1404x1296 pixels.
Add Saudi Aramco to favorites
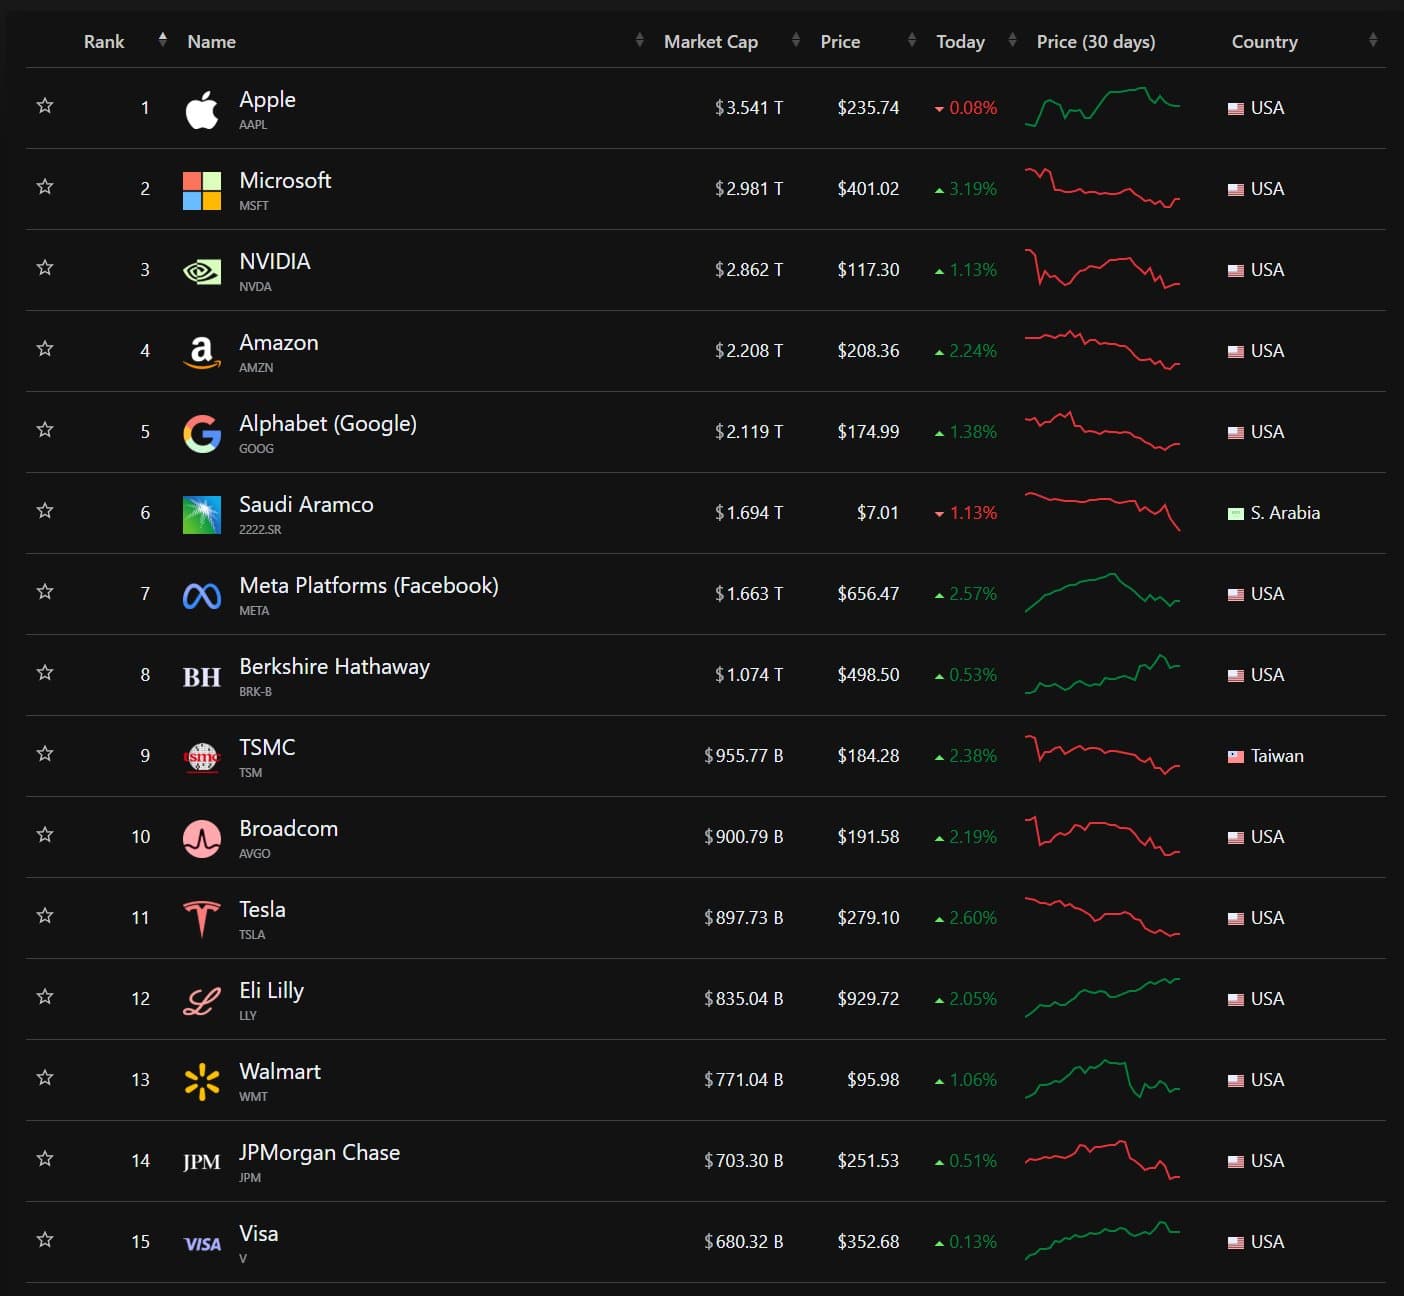click(x=45, y=510)
